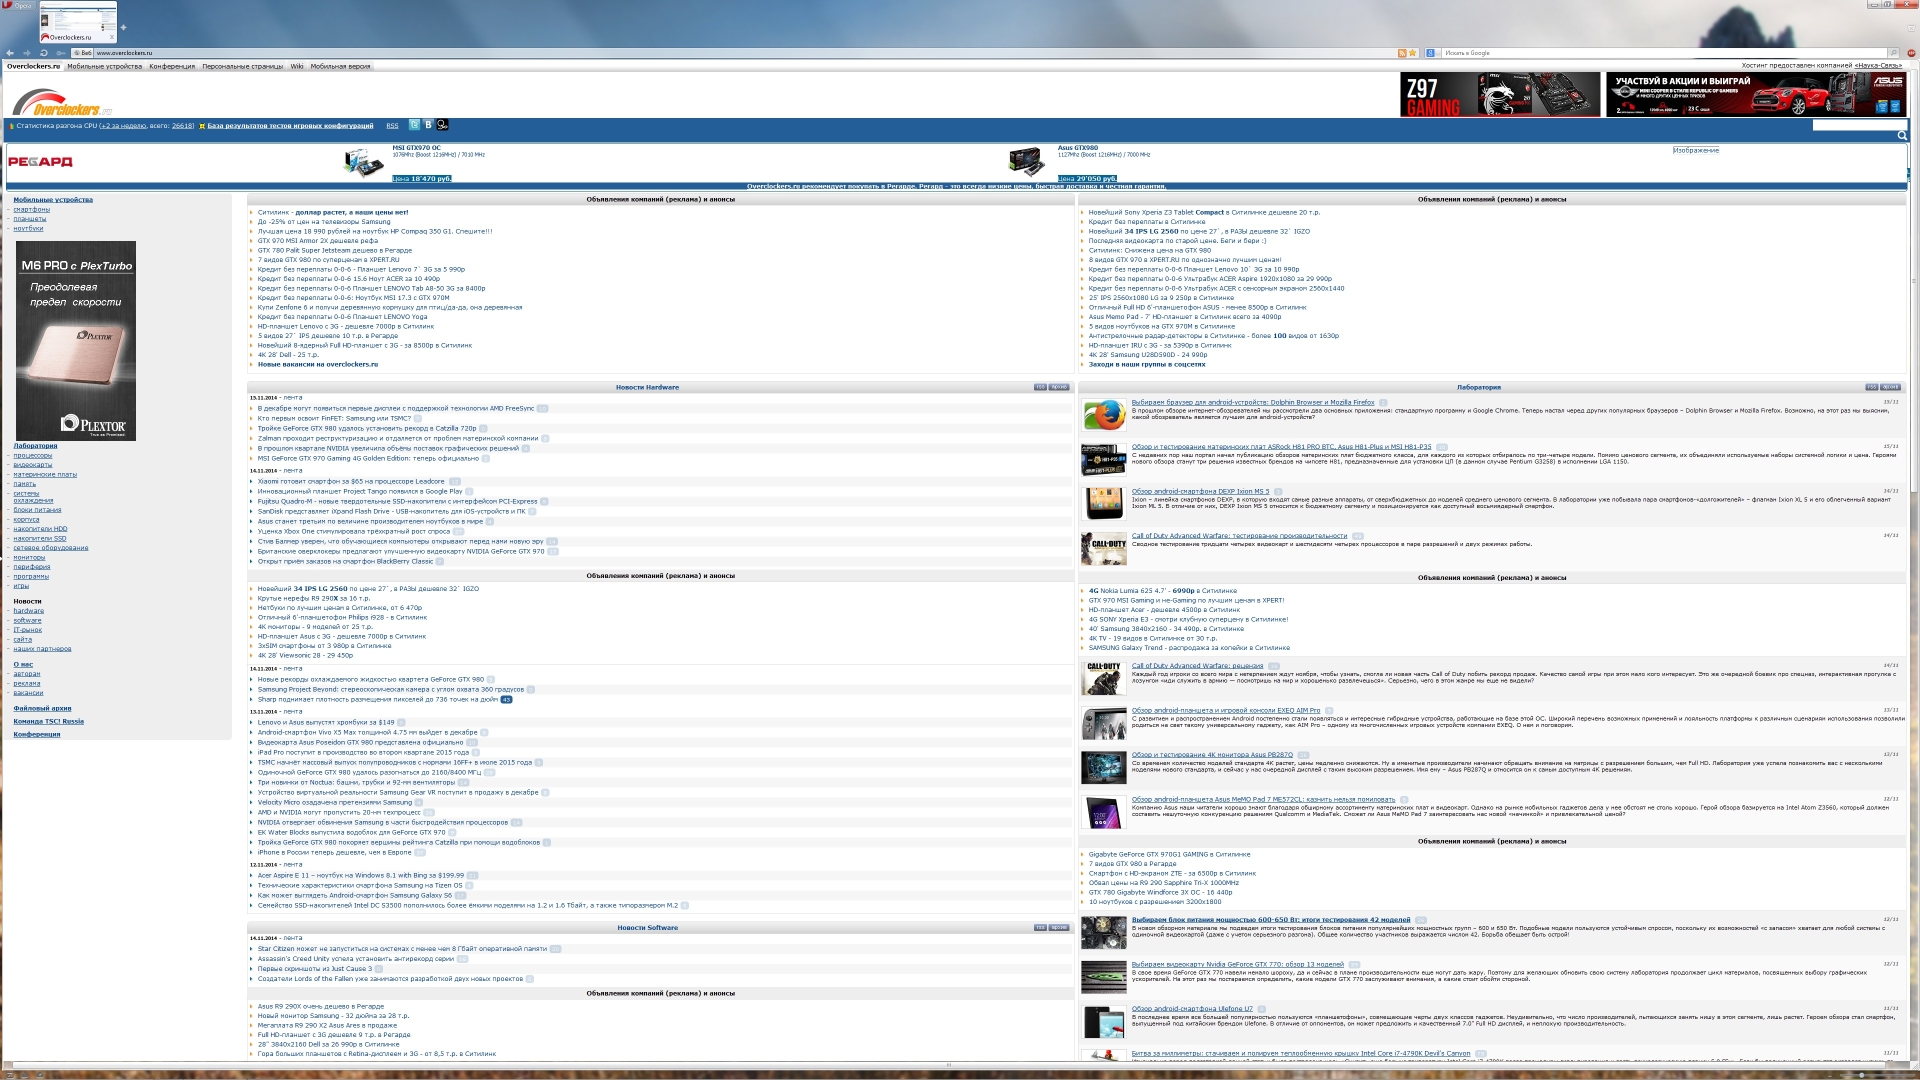The image size is (1920, 1080).
Task: Switch to Мобильная версия tab
Action: [340, 66]
